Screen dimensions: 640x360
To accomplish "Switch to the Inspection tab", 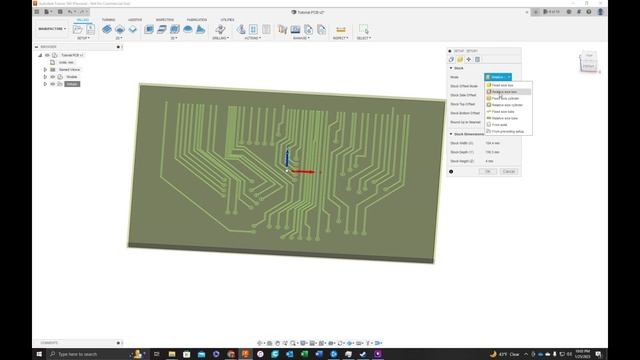I will (x=164, y=20).
